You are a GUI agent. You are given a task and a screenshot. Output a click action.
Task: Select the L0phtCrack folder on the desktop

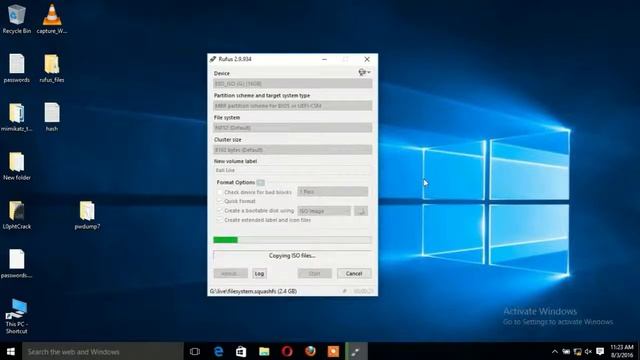point(16,215)
